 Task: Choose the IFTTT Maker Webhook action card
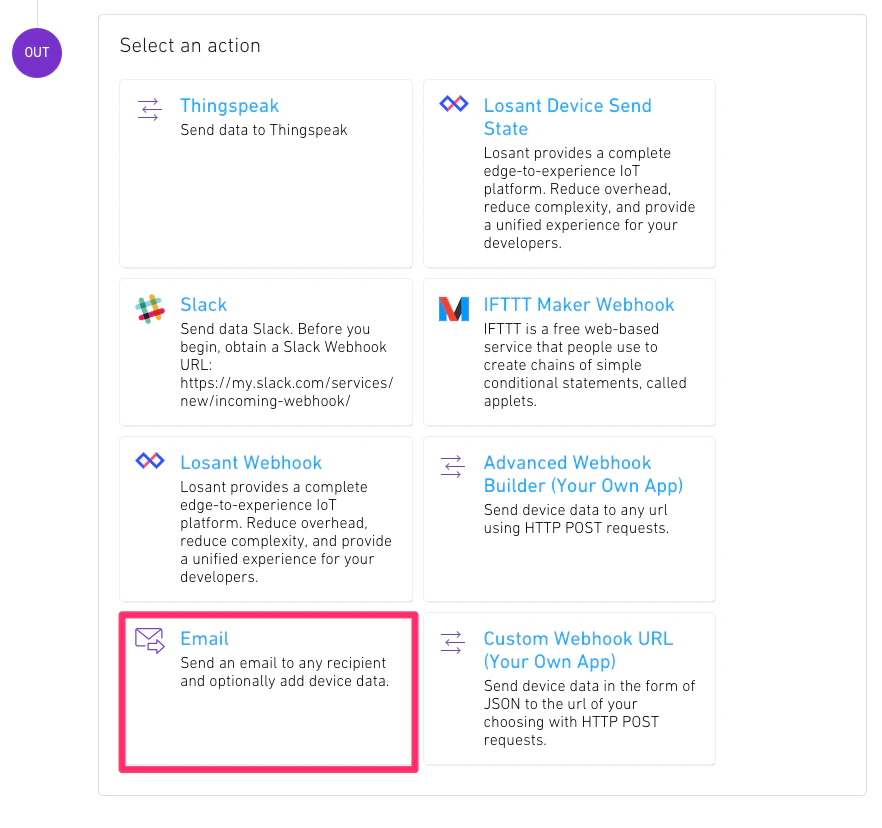569,352
